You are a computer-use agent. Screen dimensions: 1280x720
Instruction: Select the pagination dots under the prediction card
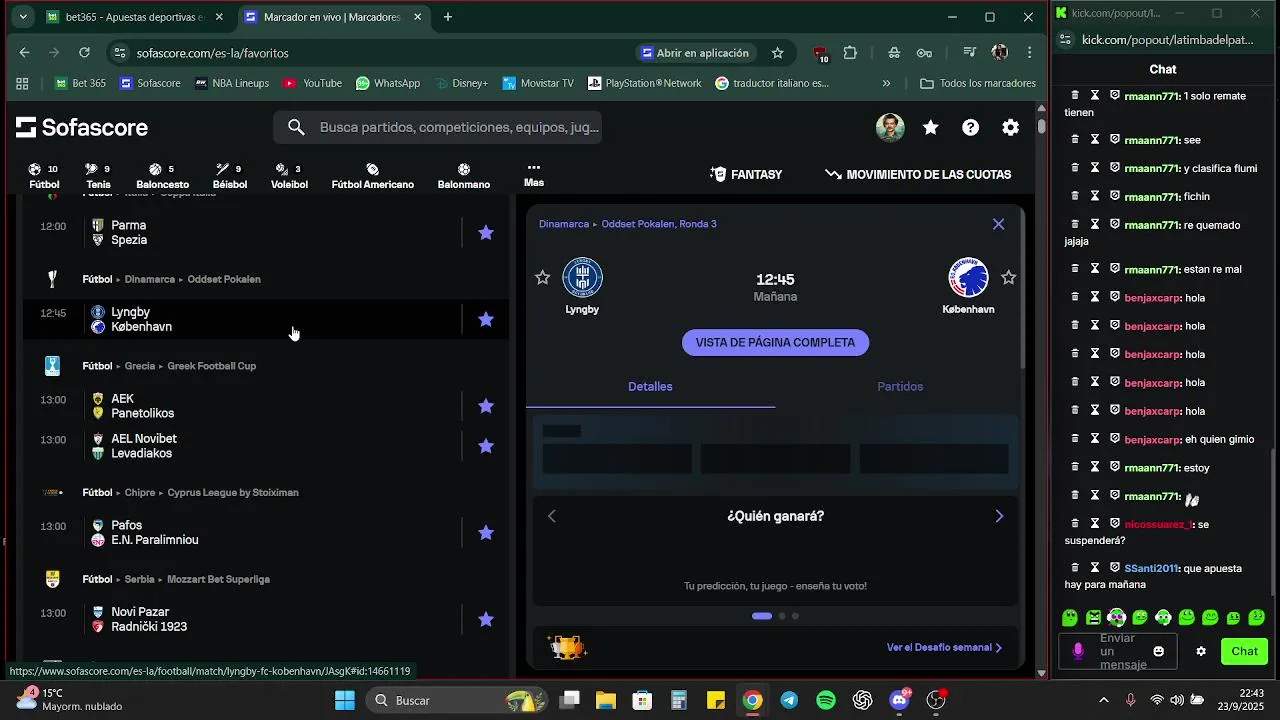(x=775, y=616)
